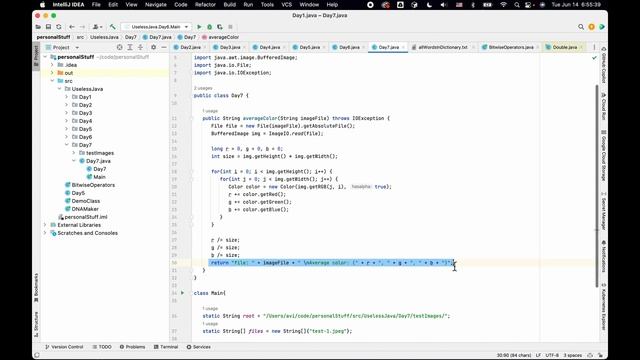Click the green inspection checkmark in editor
This screenshot has height=360, width=640.
coord(594,58)
